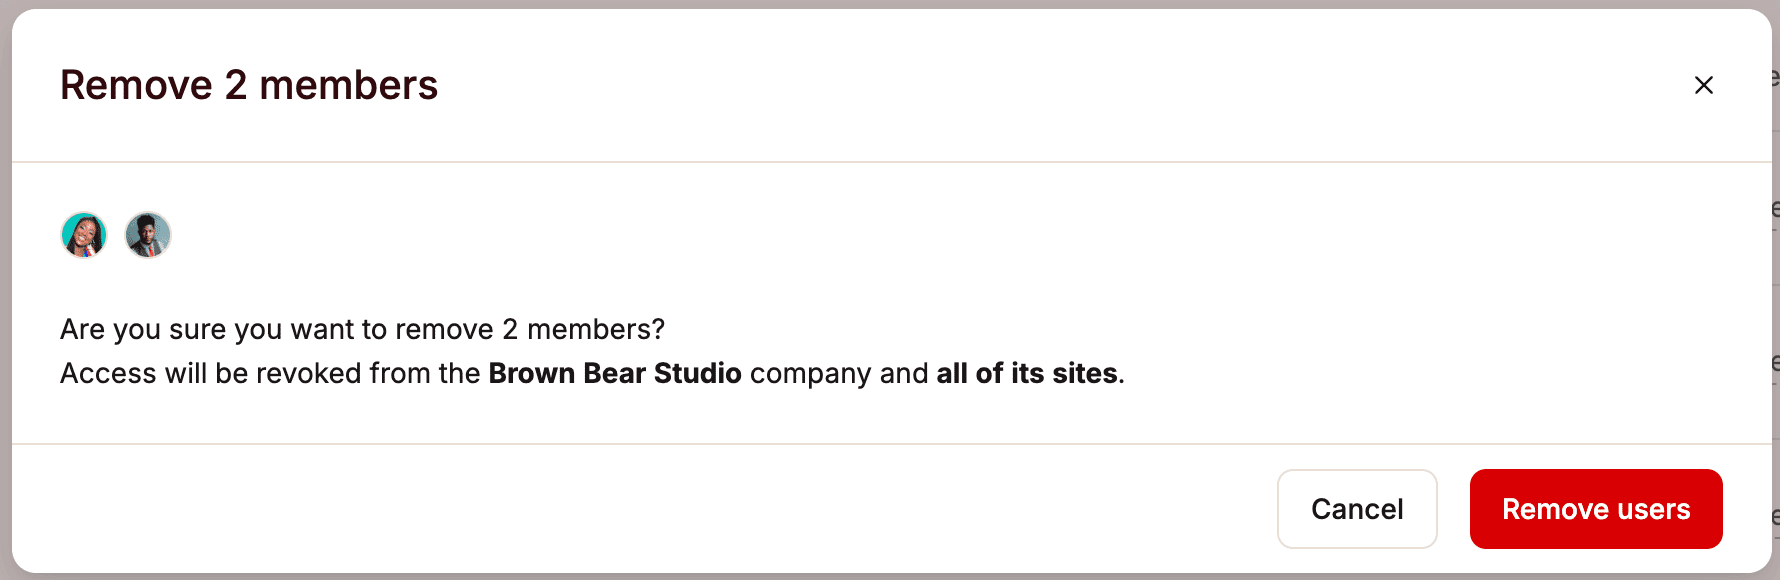Click the overlapping avatar pair
This screenshot has height=580, width=1780.
[116, 235]
